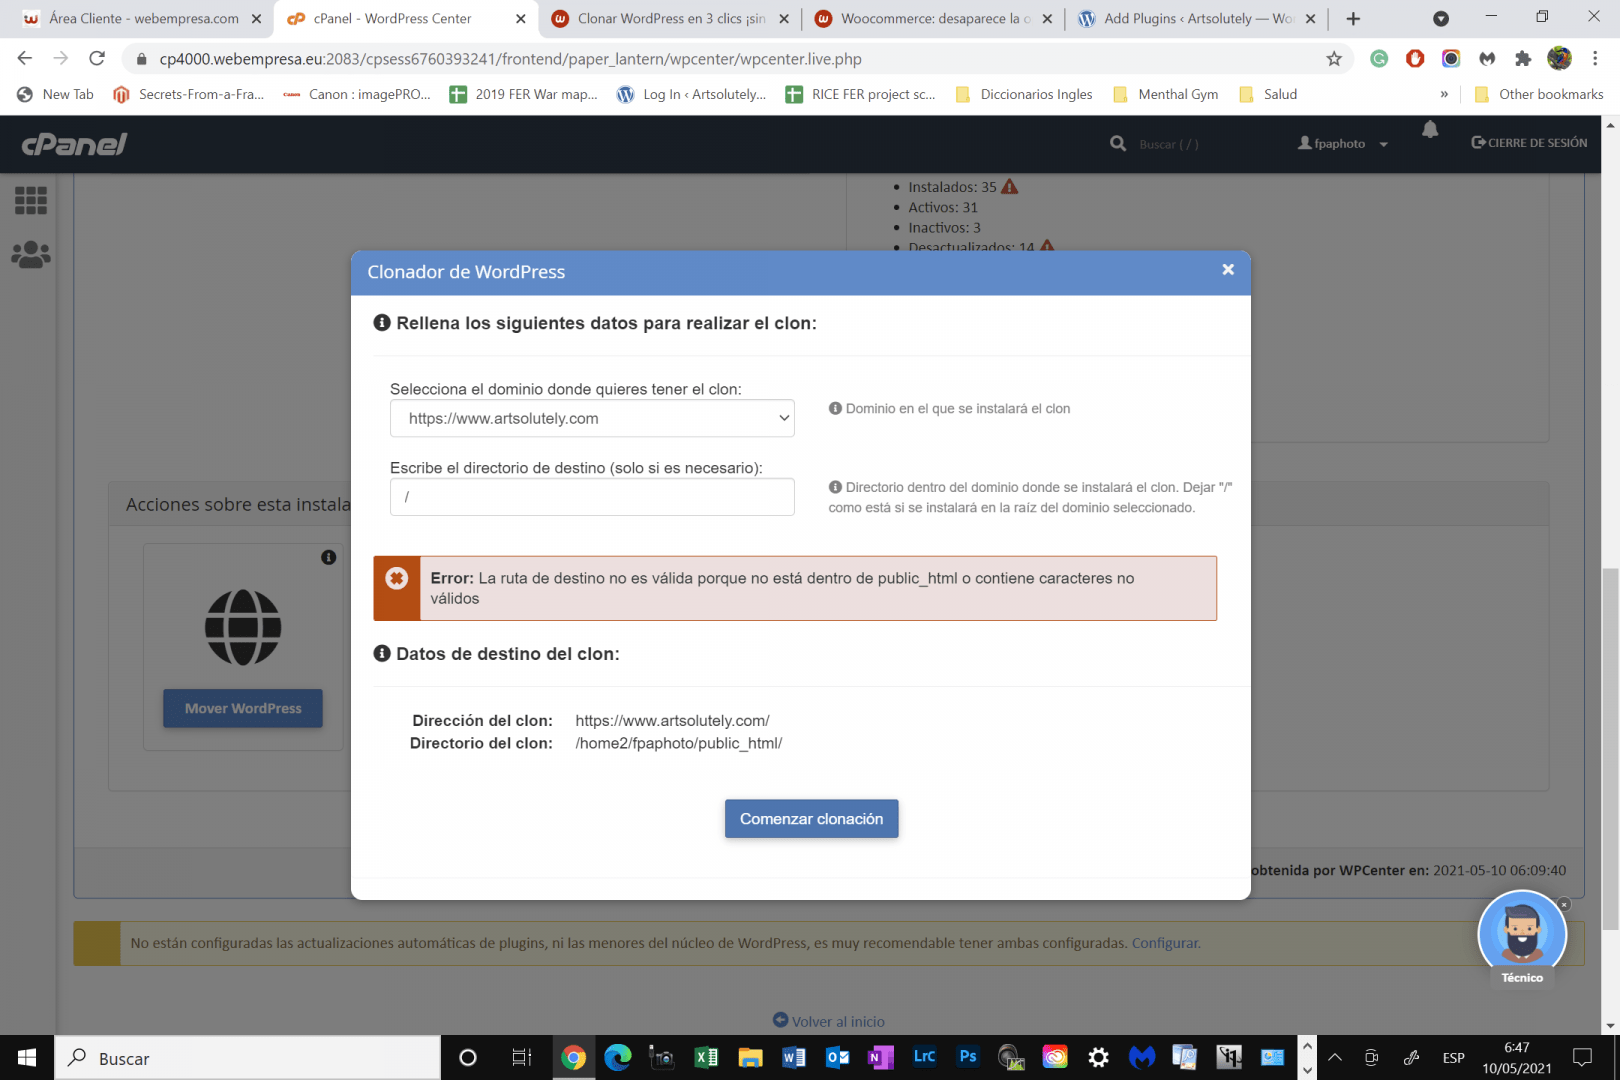Open Word from the taskbar
Image resolution: width=1620 pixels, height=1080 pixels.
point(794,1057)
